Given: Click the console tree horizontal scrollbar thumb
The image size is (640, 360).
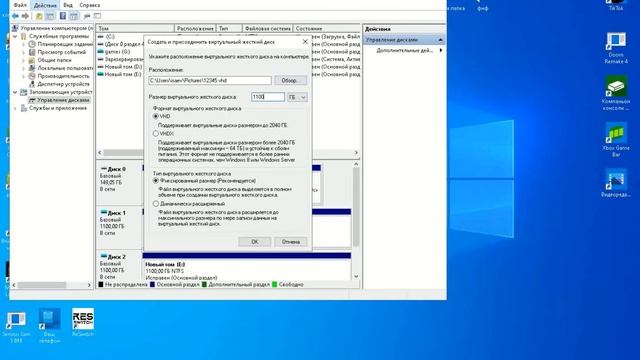Looking at the screenshot, I should click(42, 285).
